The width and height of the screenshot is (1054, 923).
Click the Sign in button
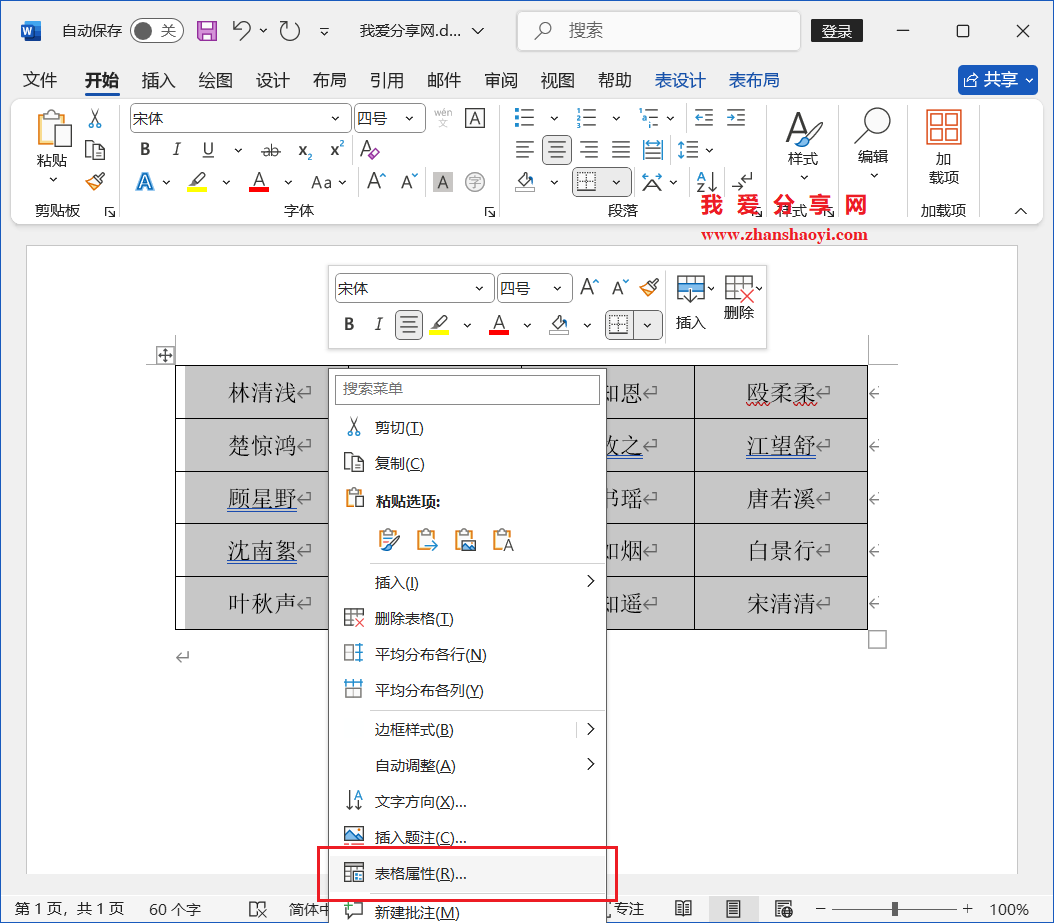click(x=837, y=31)
